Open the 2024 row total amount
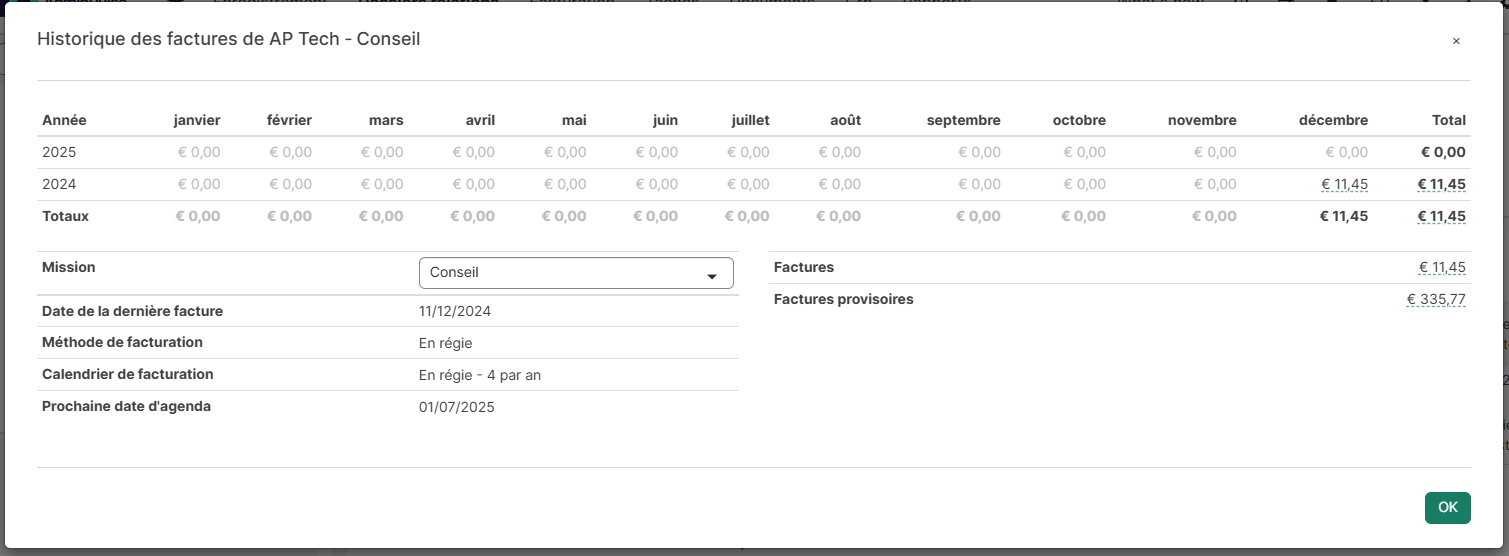The width and height of the screenshot is (1509, 556). point(1441,184)
